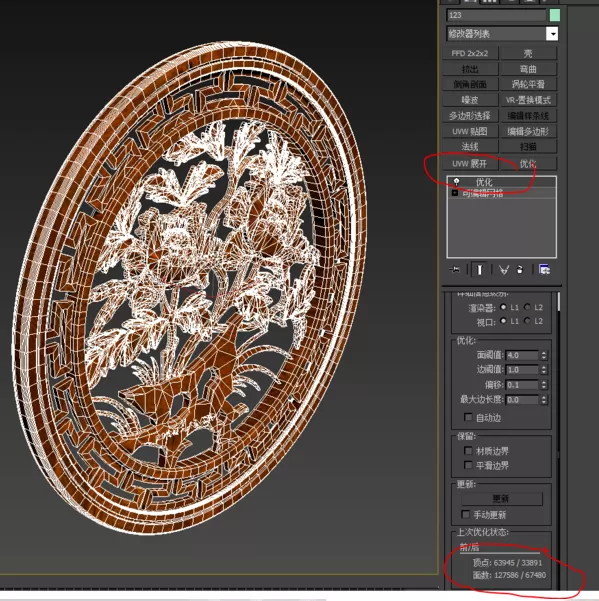This screenshot has width=599, height=601.
Task: Apply the 法线 modifier
Action: 470,146
